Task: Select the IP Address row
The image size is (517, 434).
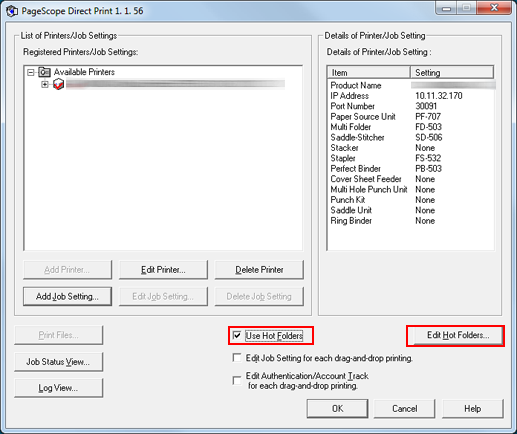Action: pos(411,96)
